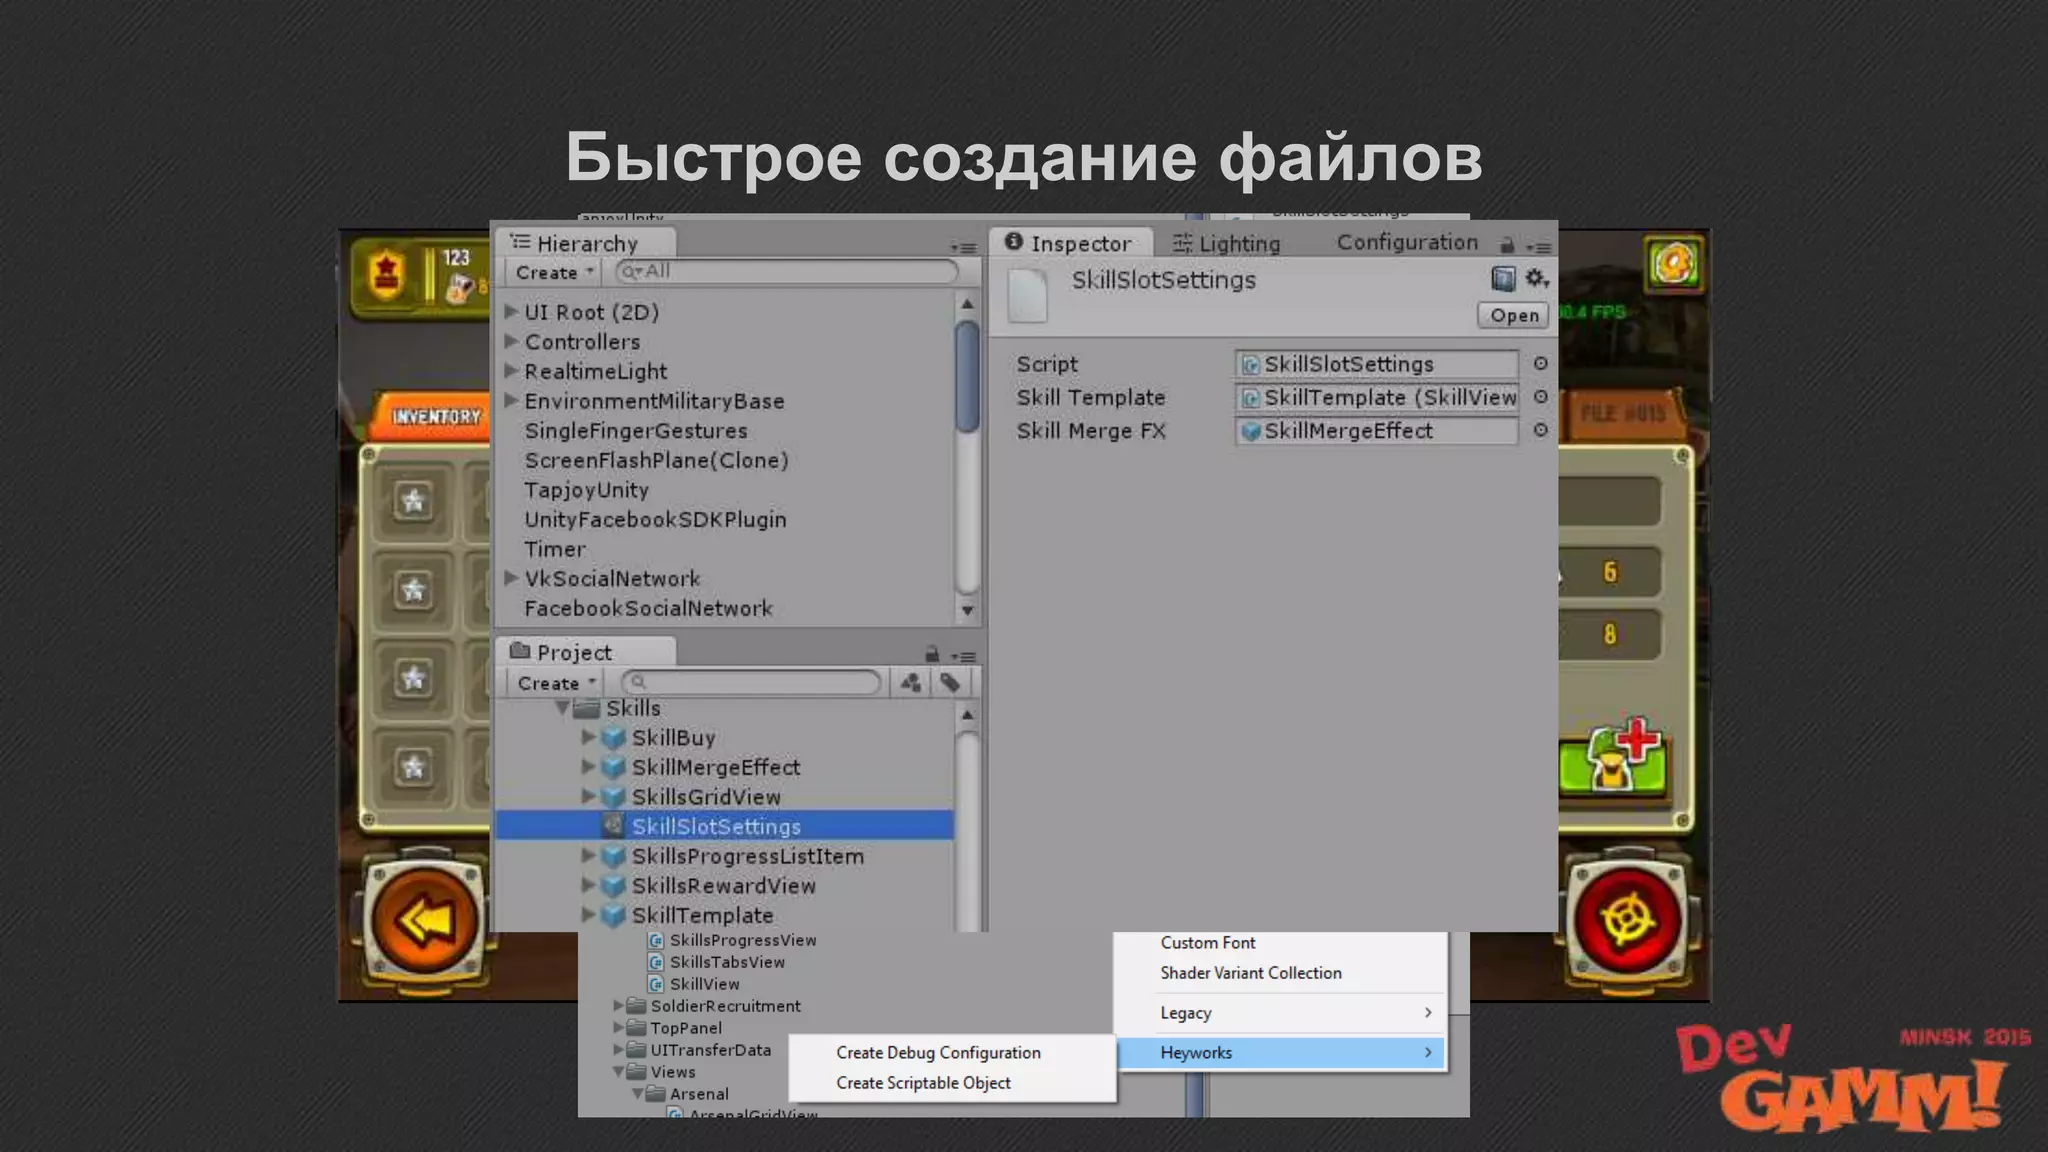Select SkillsRewardView prefab icon
This screenshot has height=1152, width=2048.
(614, 886)
